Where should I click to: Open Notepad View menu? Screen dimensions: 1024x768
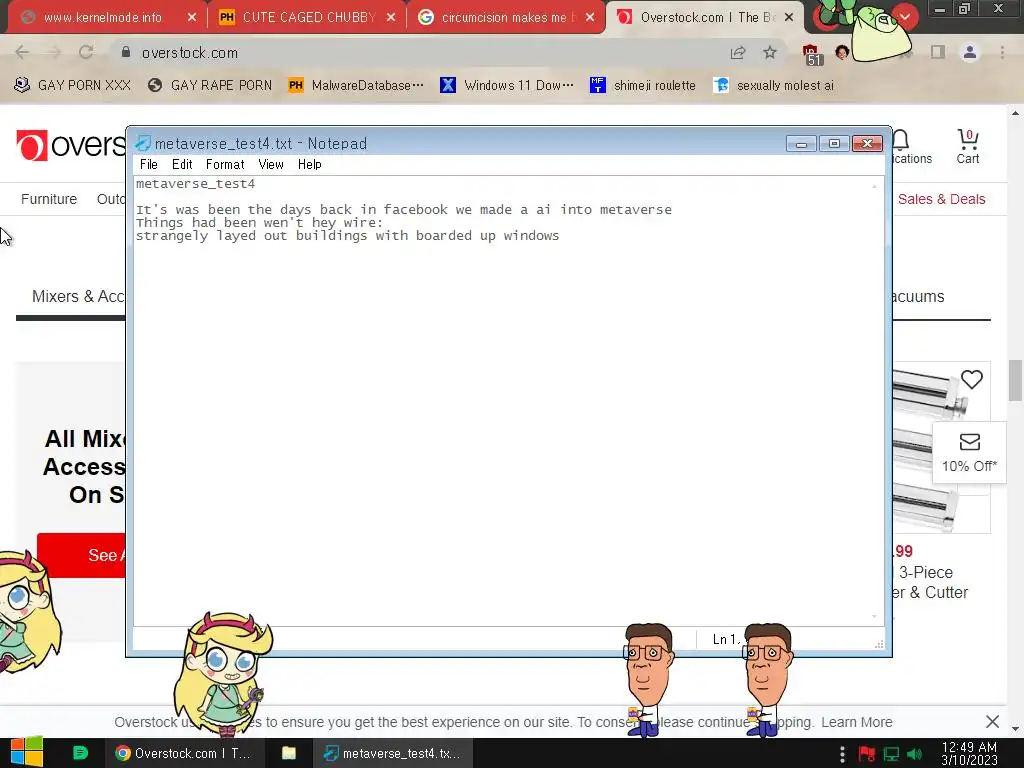[271, 165]
